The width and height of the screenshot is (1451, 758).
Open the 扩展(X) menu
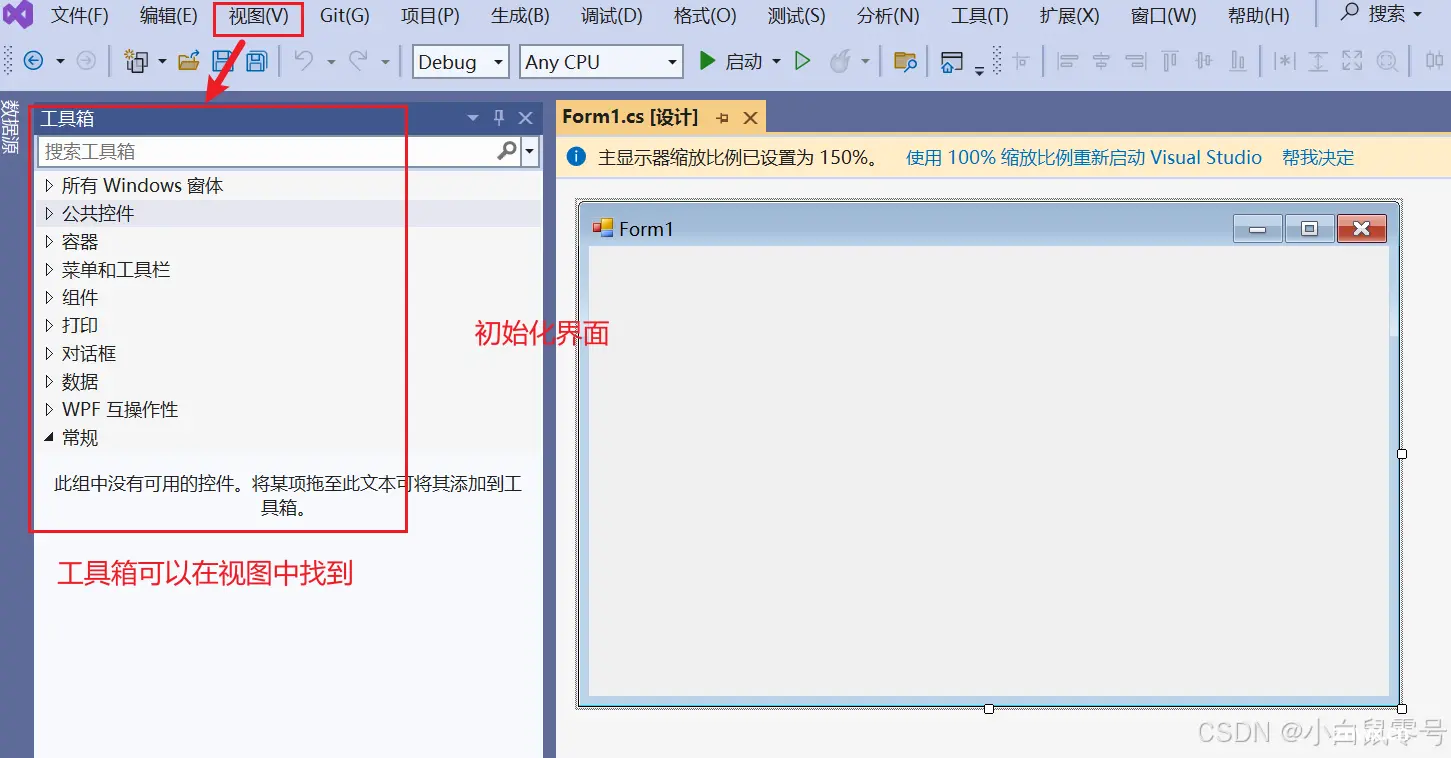coord(1069,16)
